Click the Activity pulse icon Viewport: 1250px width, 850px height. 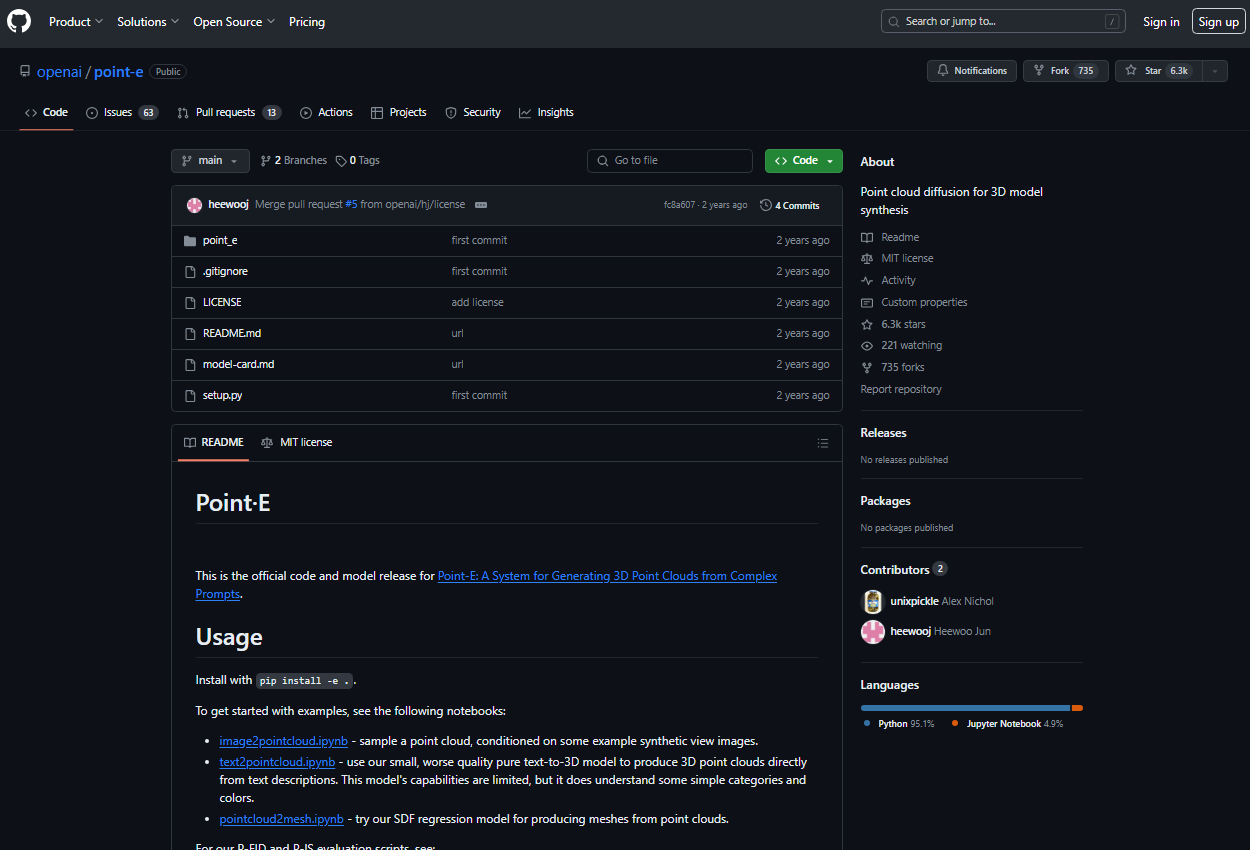point(867,280)
